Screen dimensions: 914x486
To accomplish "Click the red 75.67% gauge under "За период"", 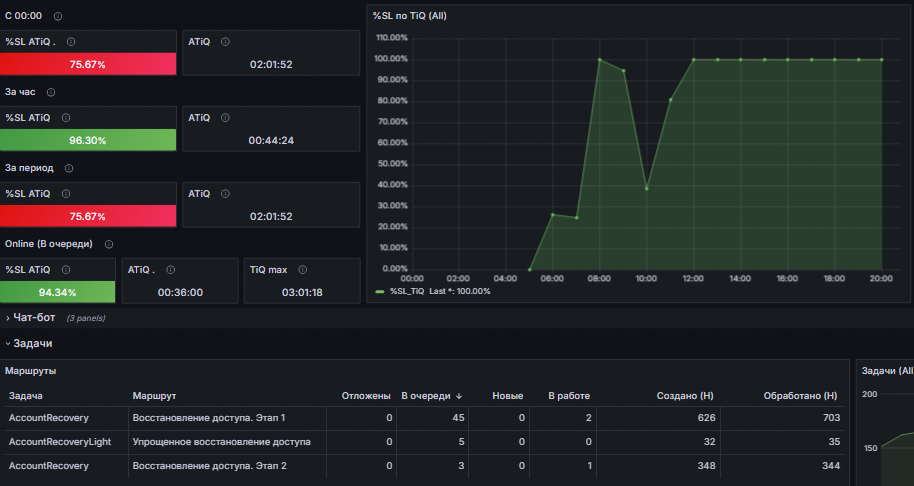I will click(88, 216).
